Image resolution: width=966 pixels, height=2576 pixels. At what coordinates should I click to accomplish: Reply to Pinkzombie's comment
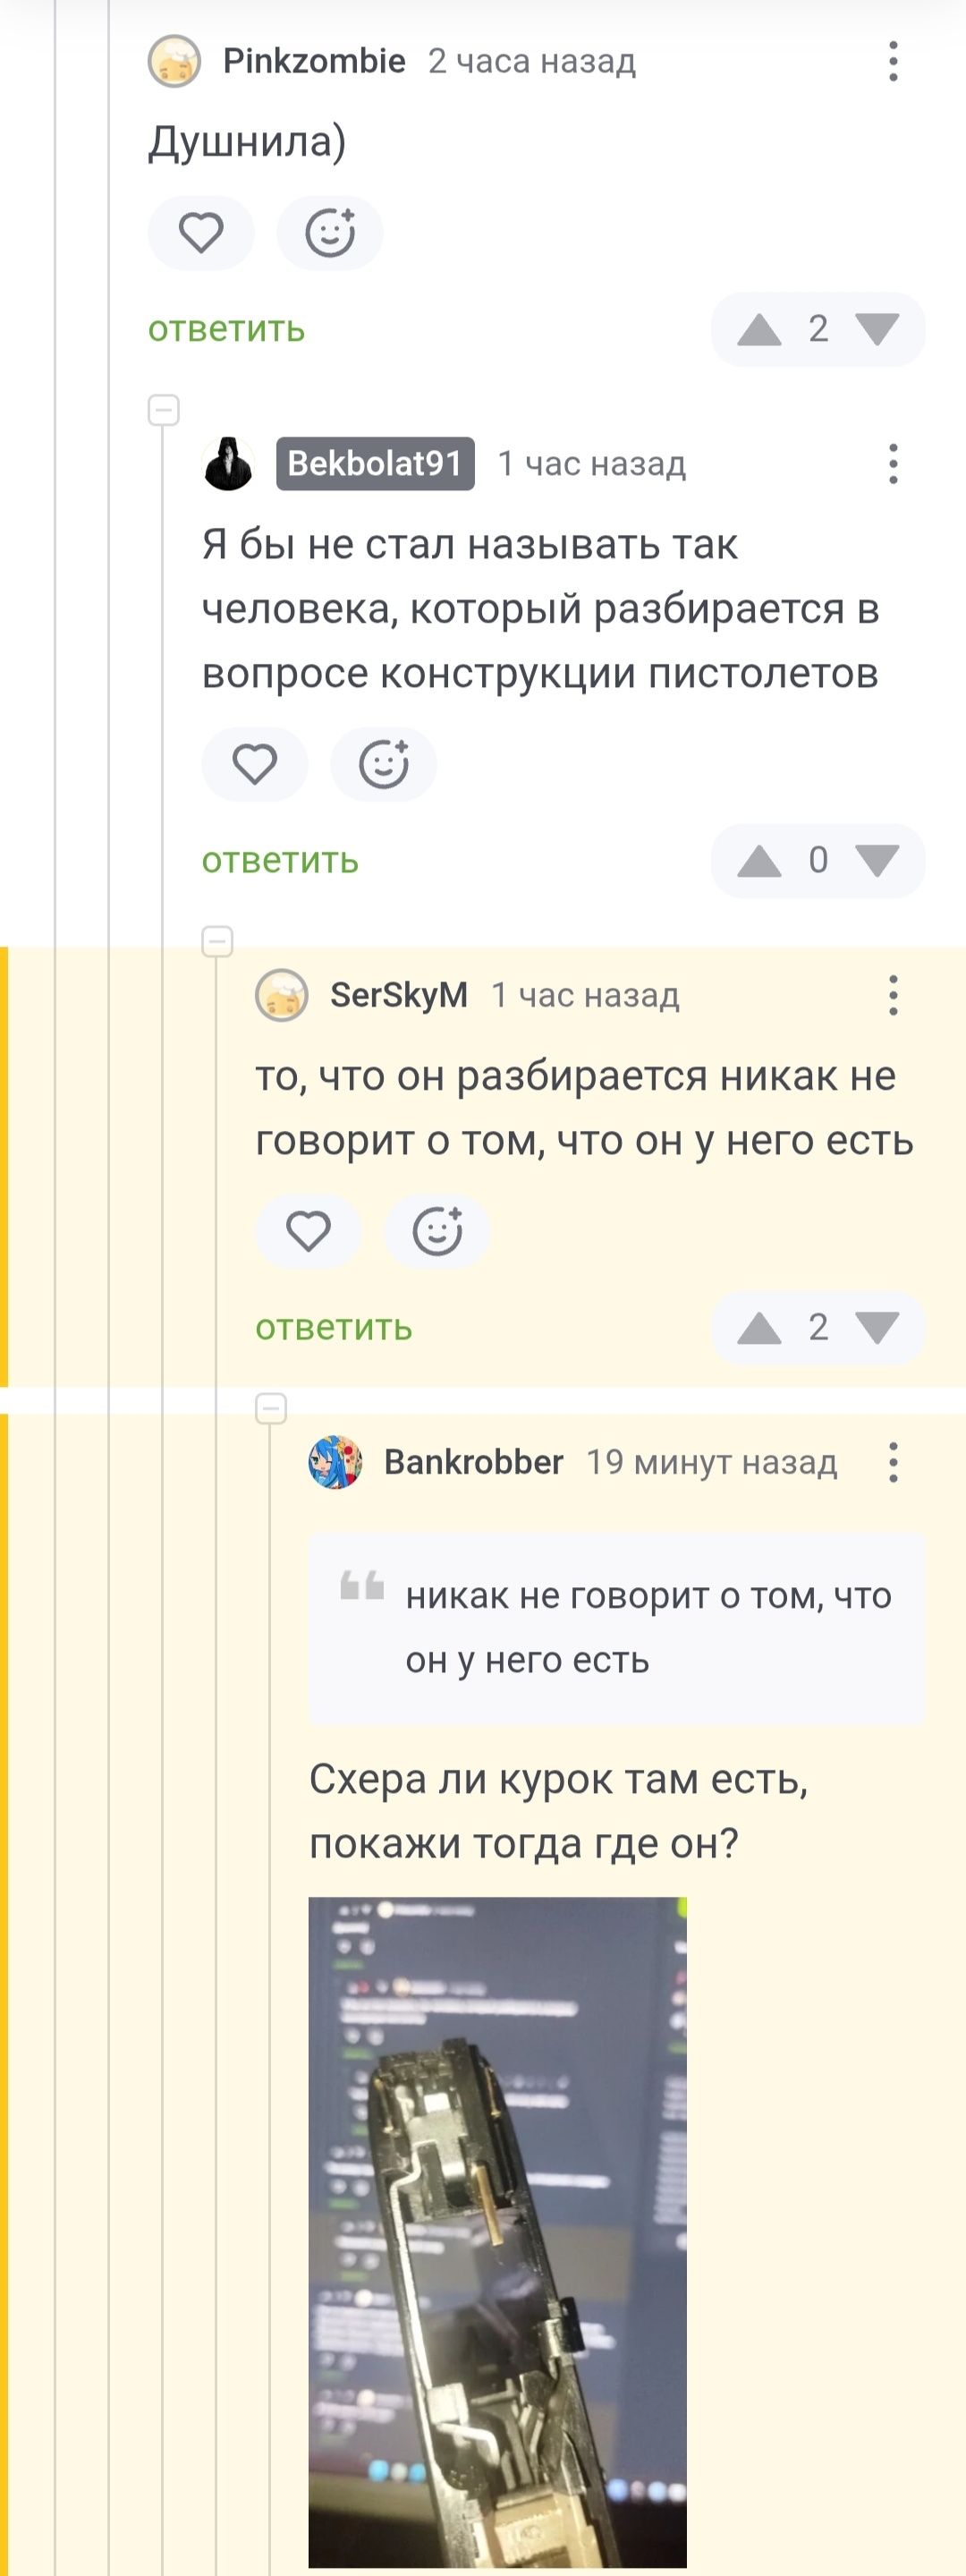pyautogui.click(x=226, y=329)
